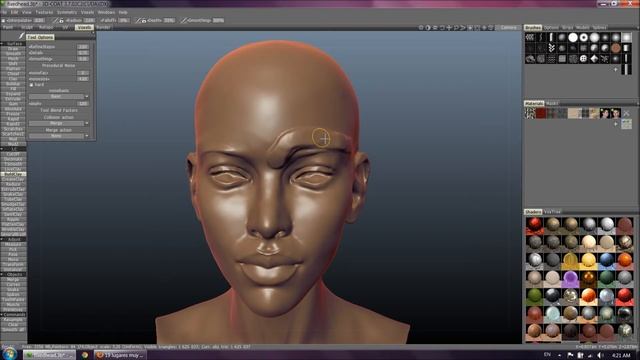The height and width of the screenshot is (360, 640).
Task: Open the Merge action None dropdown
Action: (x=59, y=136)
